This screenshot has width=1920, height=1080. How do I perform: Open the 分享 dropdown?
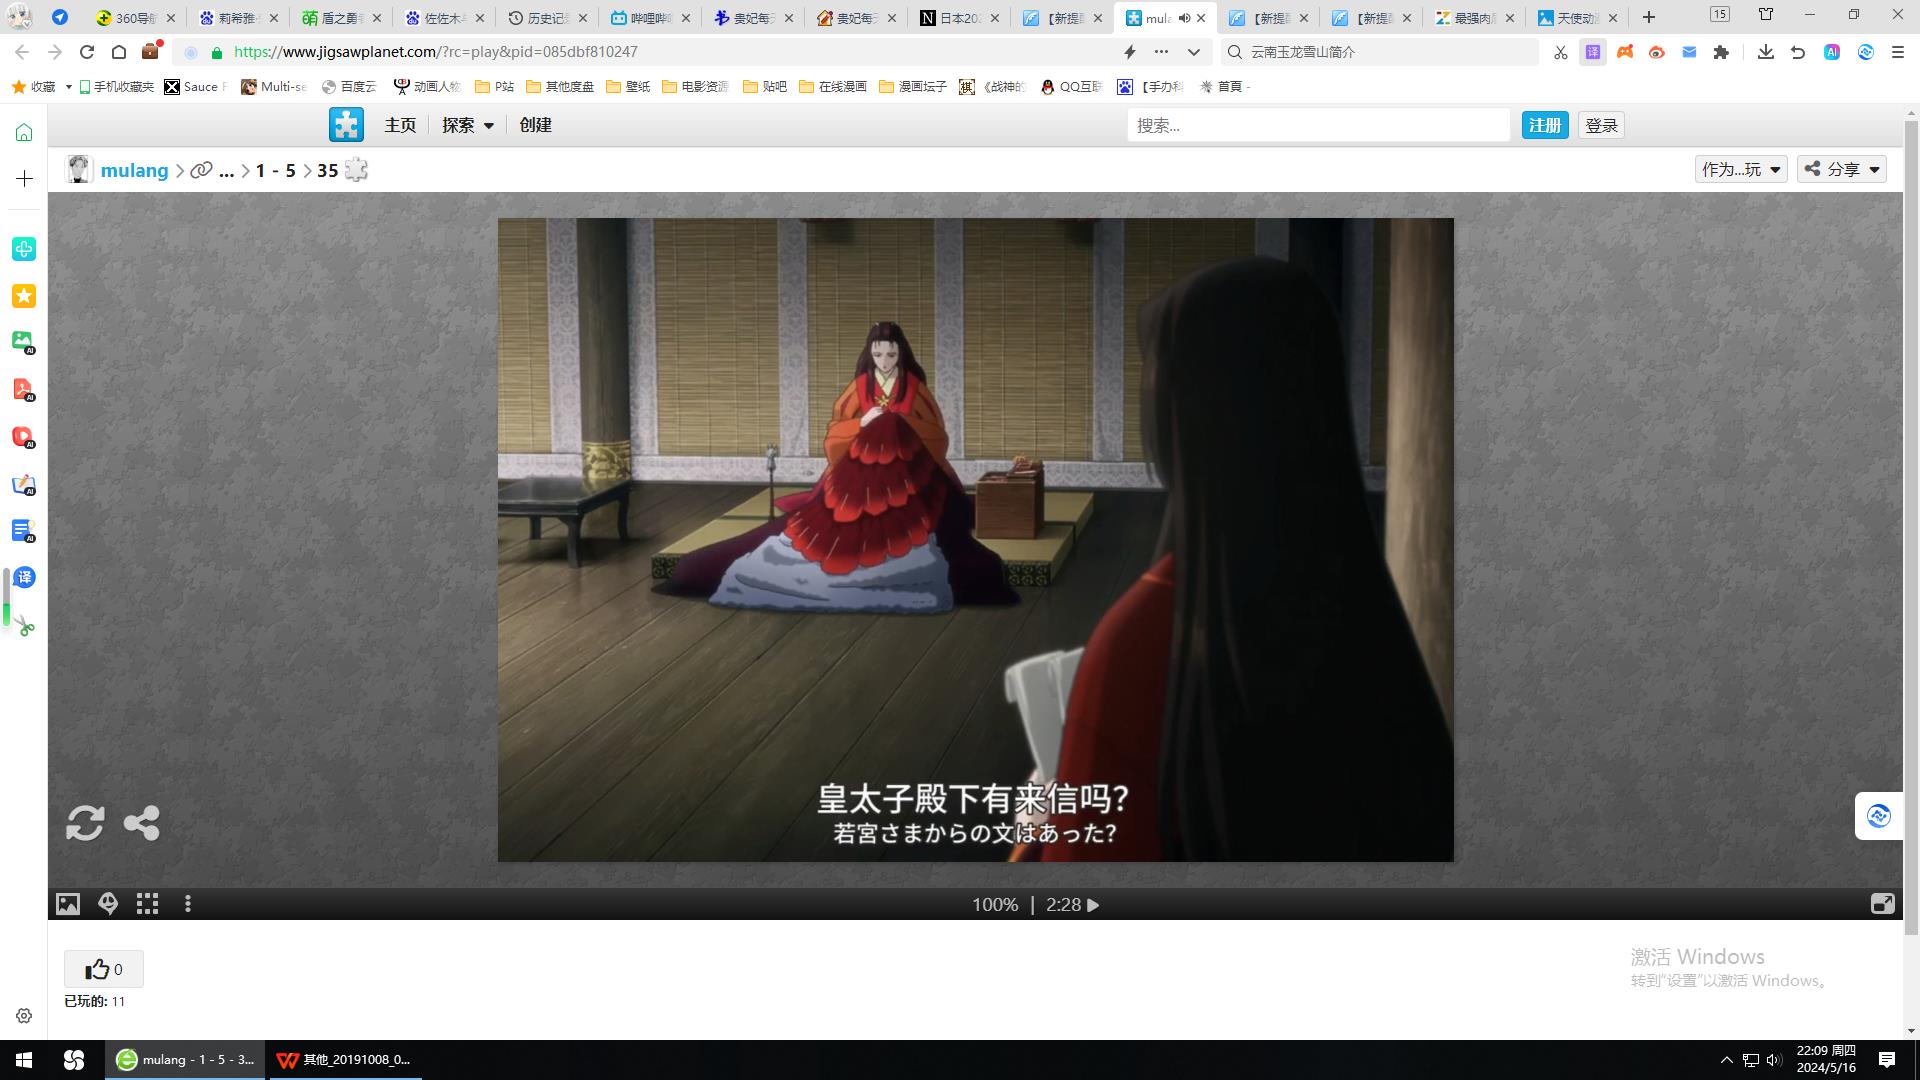(1842, 169)
